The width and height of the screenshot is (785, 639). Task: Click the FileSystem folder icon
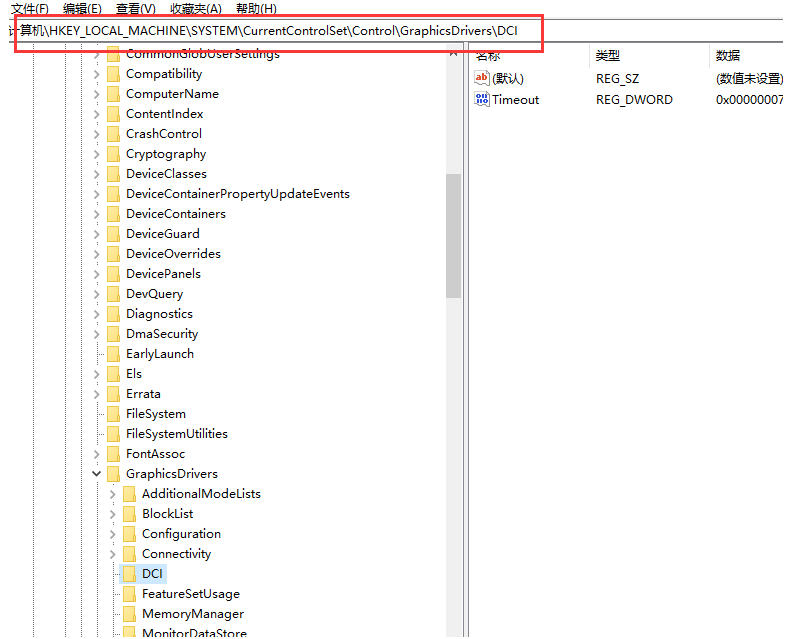(113, 414)
